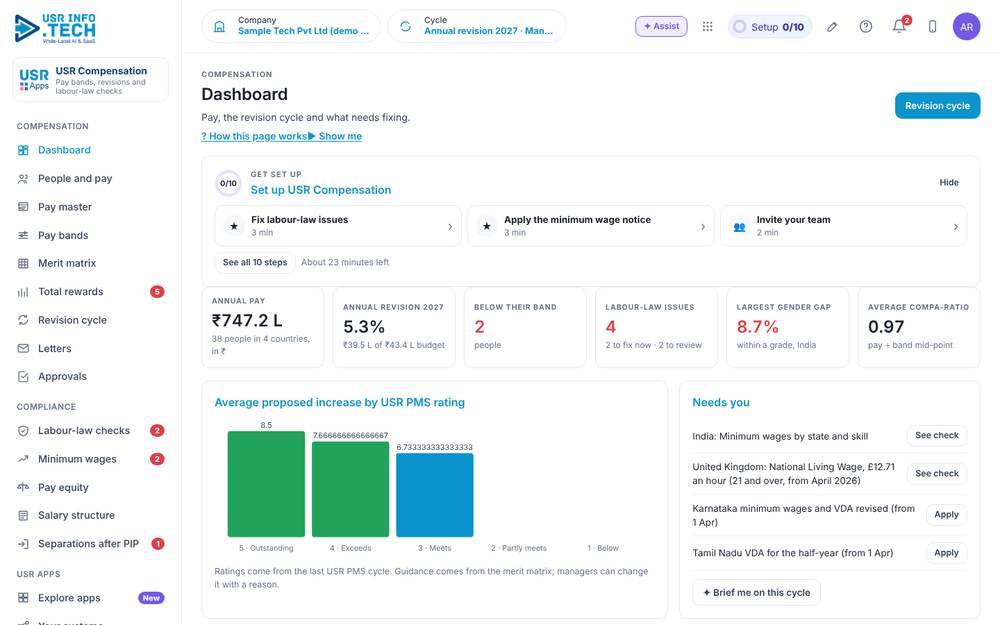1000x625 pixels.
Task: Open Revision cycle in sidebar
Action: [91, 320]
